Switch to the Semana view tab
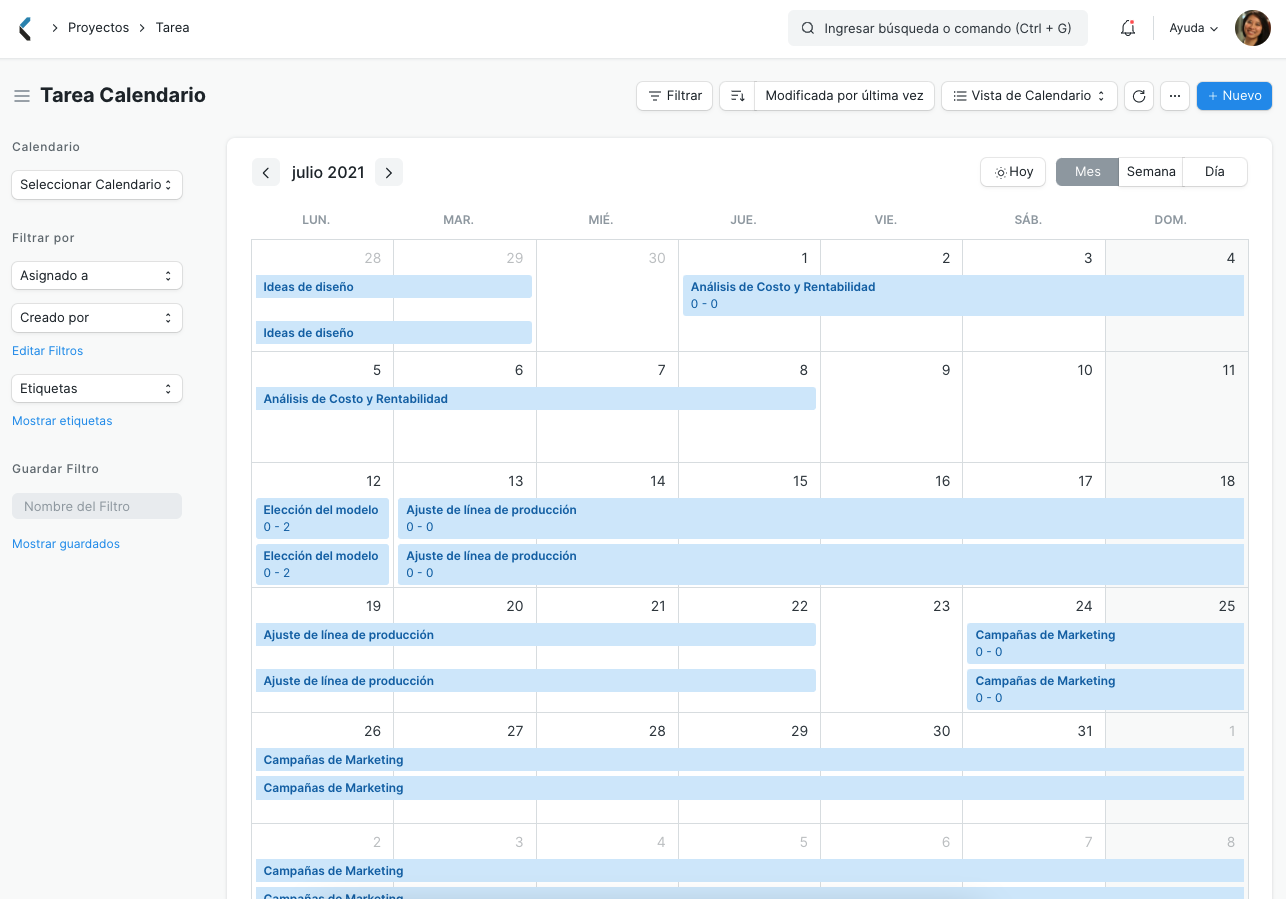This screenshot has height=899, width=1286. click(x=1150, y=171)
